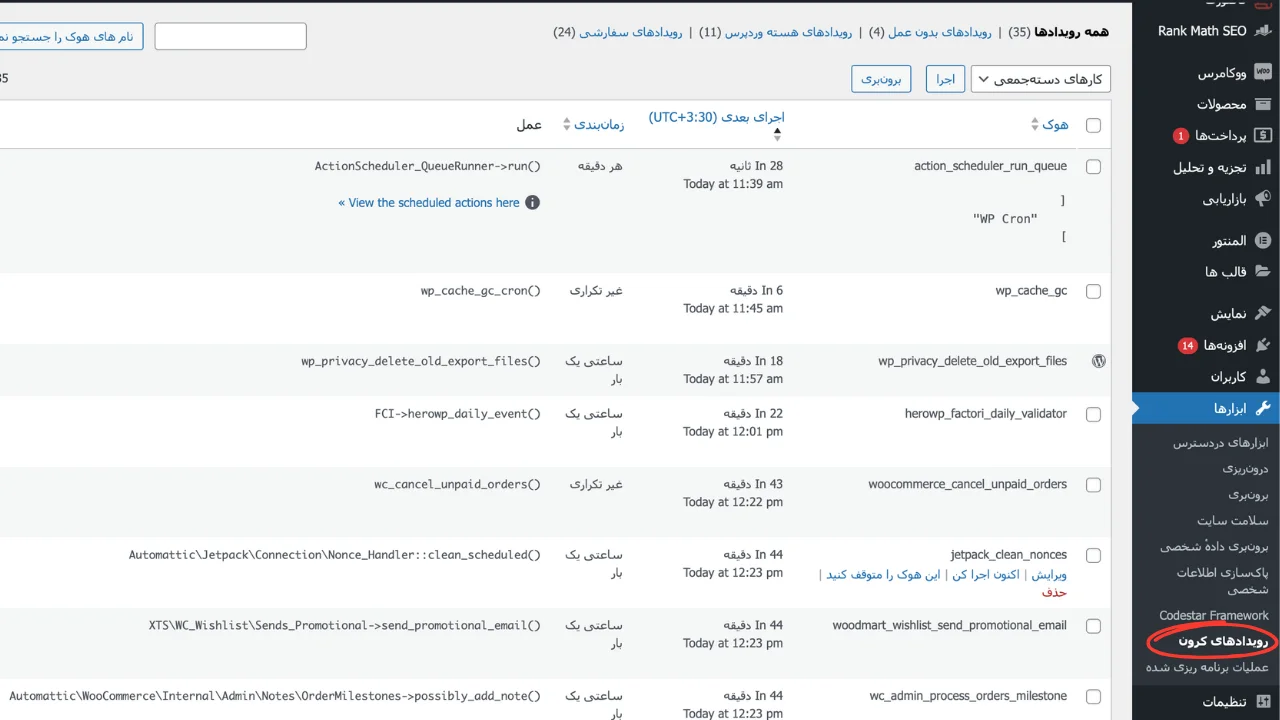Viewport: 1280px width, 720px height.
Task: Select the کاربران users icon
Action: pyautogui.click(x=1264, y=377)
